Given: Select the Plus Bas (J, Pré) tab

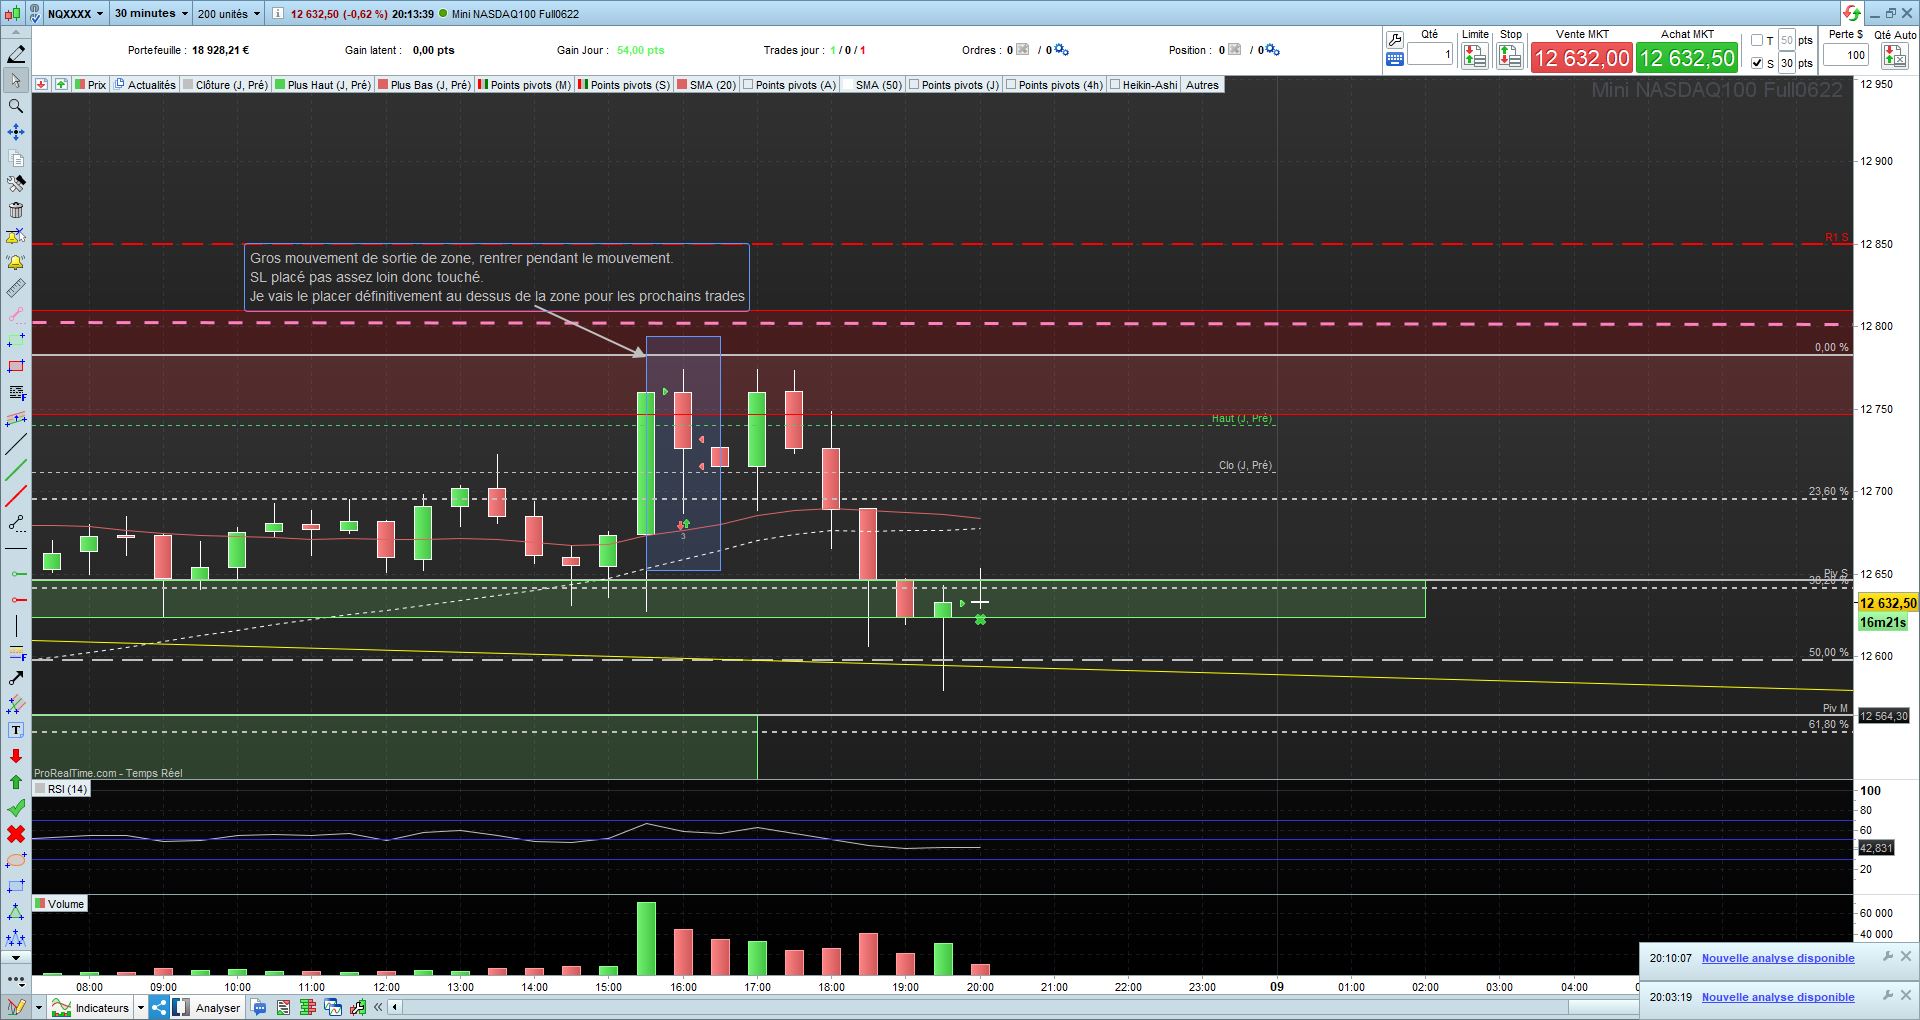Looking at the screenshot, I should [424, 85].
